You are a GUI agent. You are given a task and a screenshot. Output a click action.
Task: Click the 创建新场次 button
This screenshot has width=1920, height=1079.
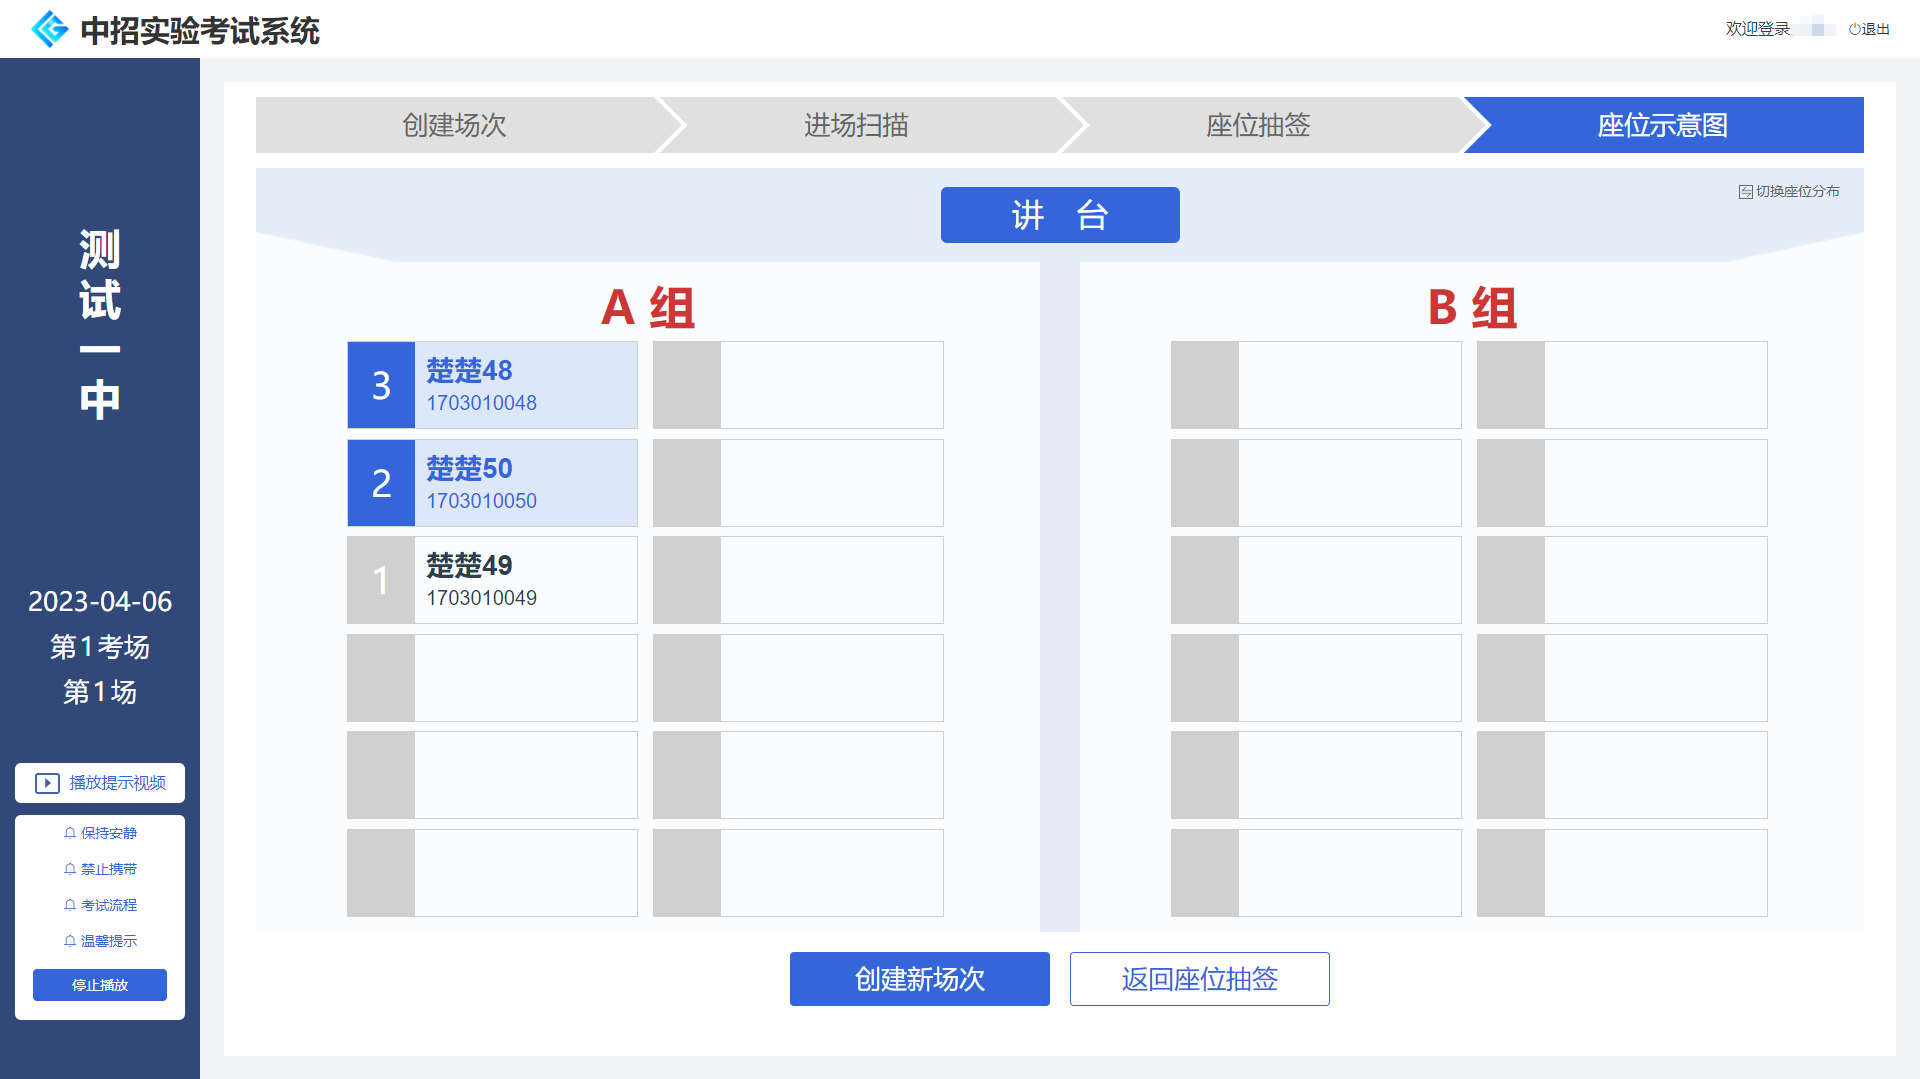(920, 979)
